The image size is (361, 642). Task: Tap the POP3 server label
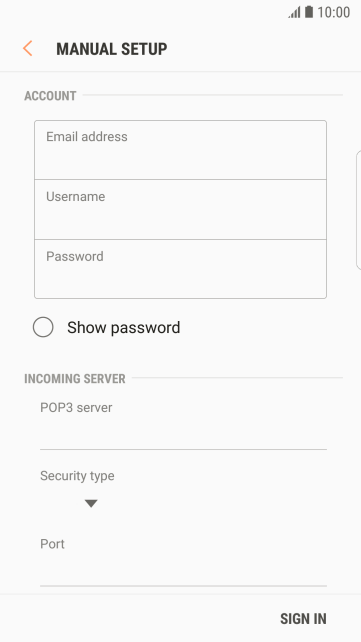[76, 407]
